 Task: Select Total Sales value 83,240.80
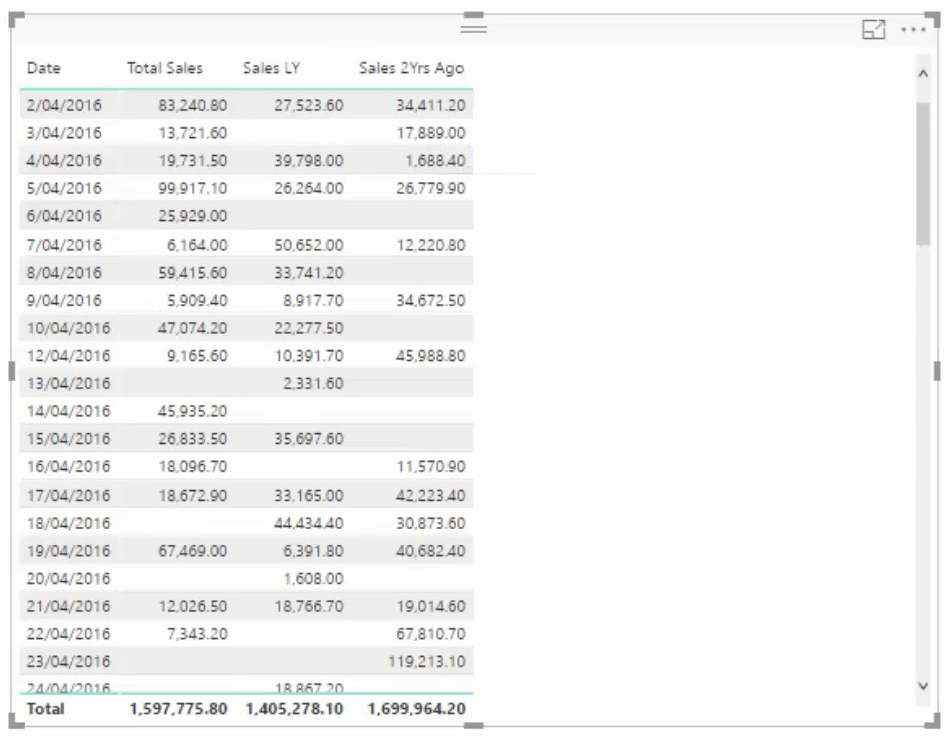pyautogui.click(x=193, y=105)
